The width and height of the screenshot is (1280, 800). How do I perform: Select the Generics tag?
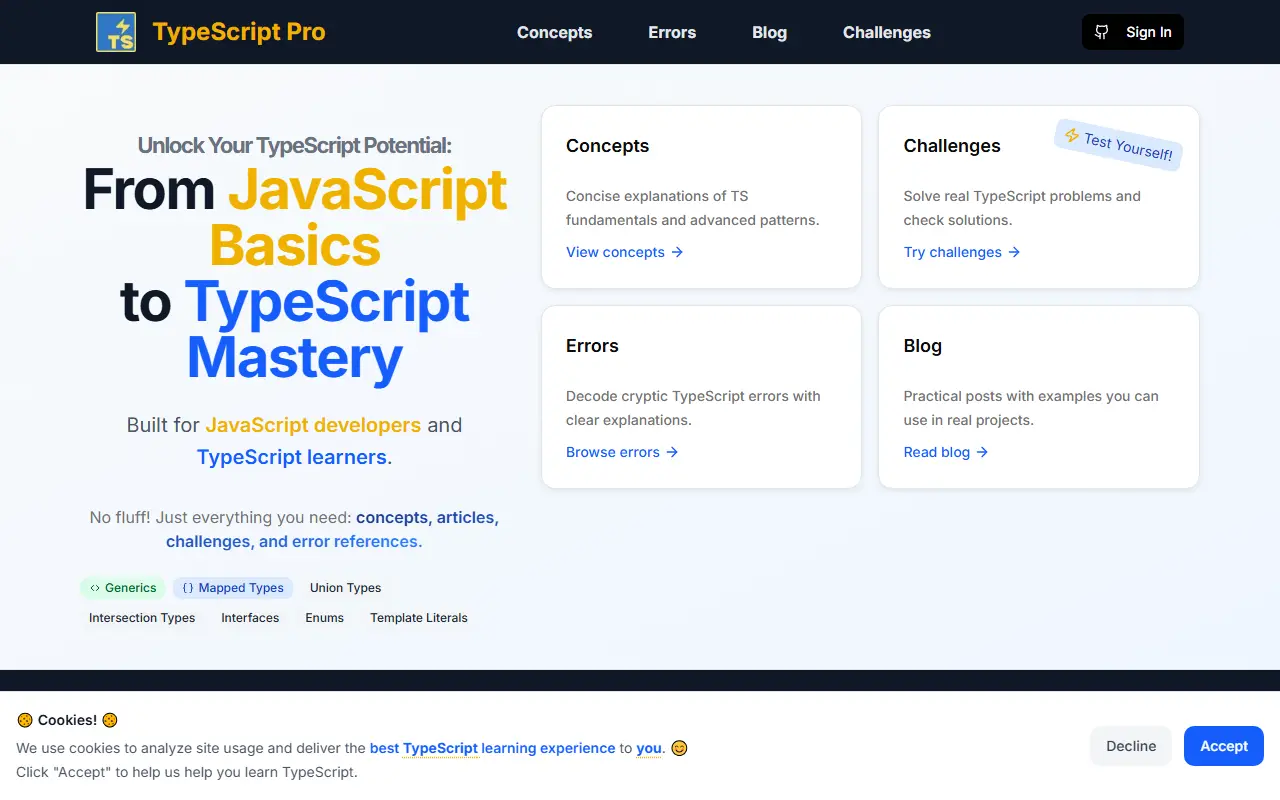click(x=123, y=588)
